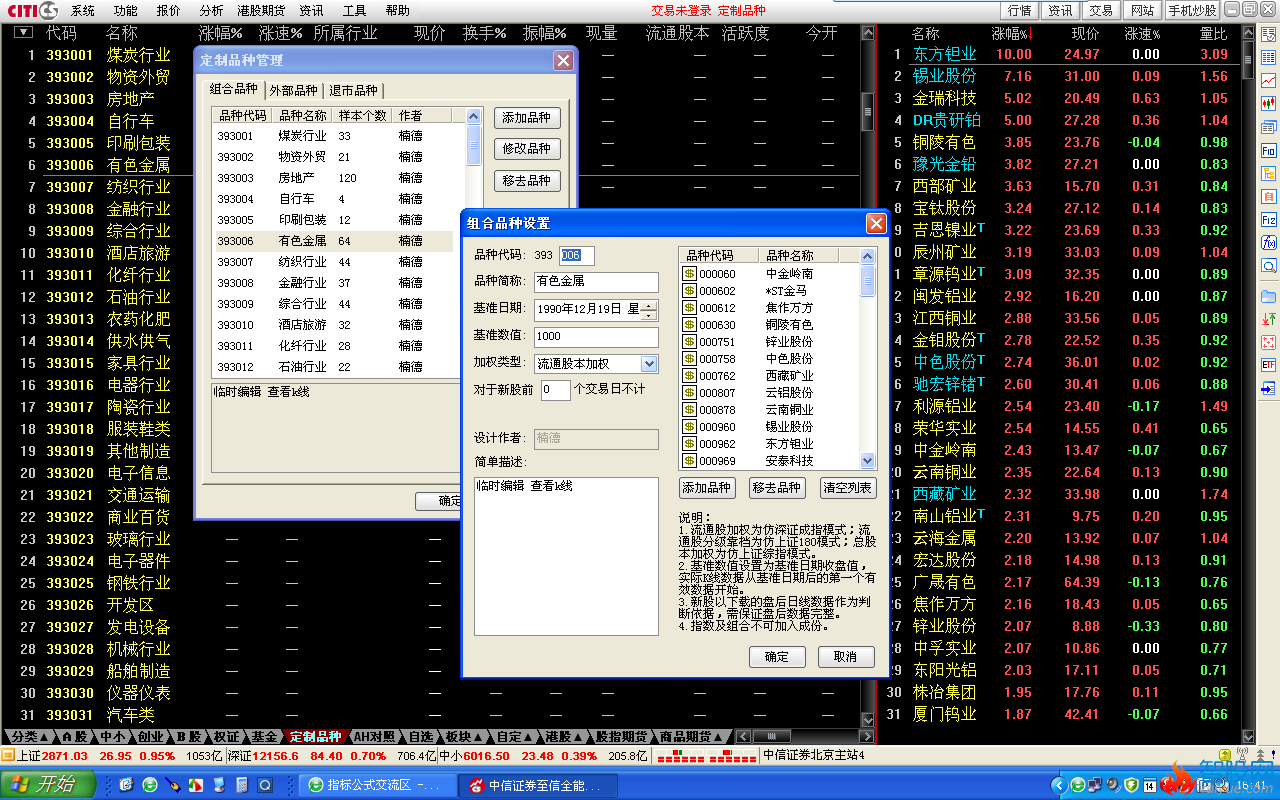Screen dimensions: 1280x800
Task: Click 简单描述 text area
Action: [x=566, y=556]
